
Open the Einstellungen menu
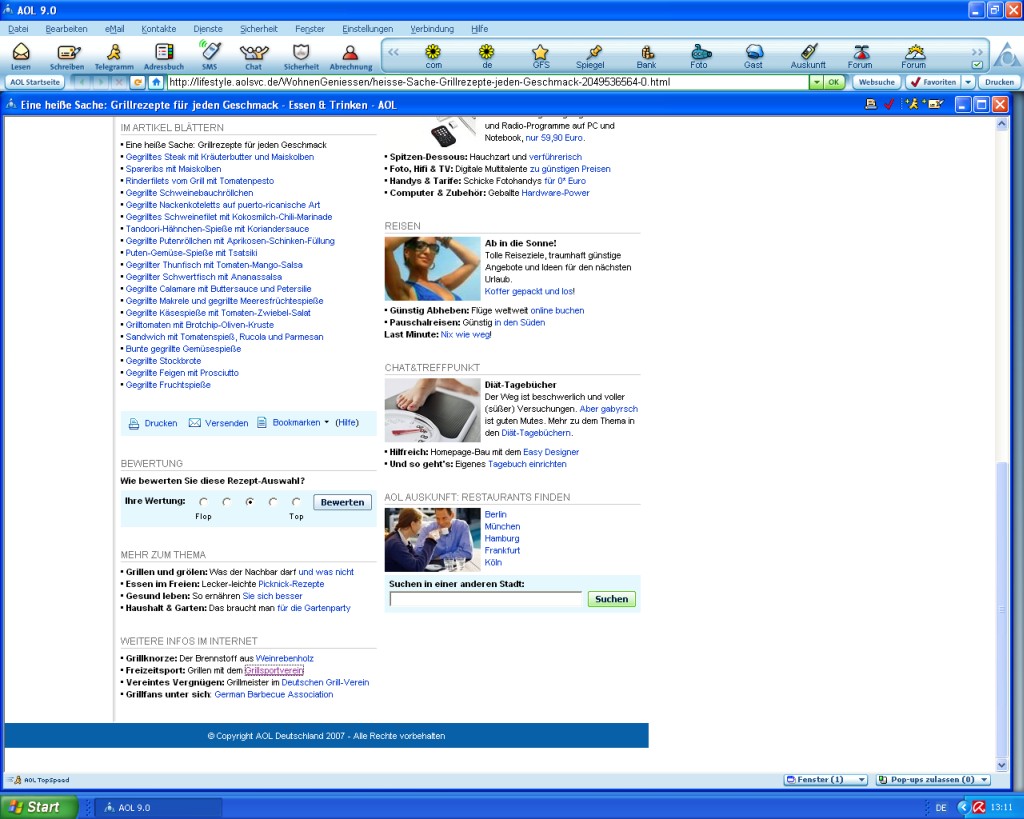coord(368,29)
